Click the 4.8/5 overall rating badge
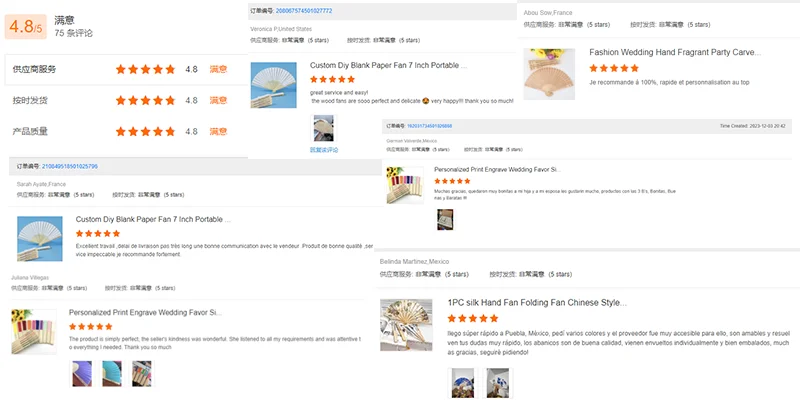 point(27,26)
